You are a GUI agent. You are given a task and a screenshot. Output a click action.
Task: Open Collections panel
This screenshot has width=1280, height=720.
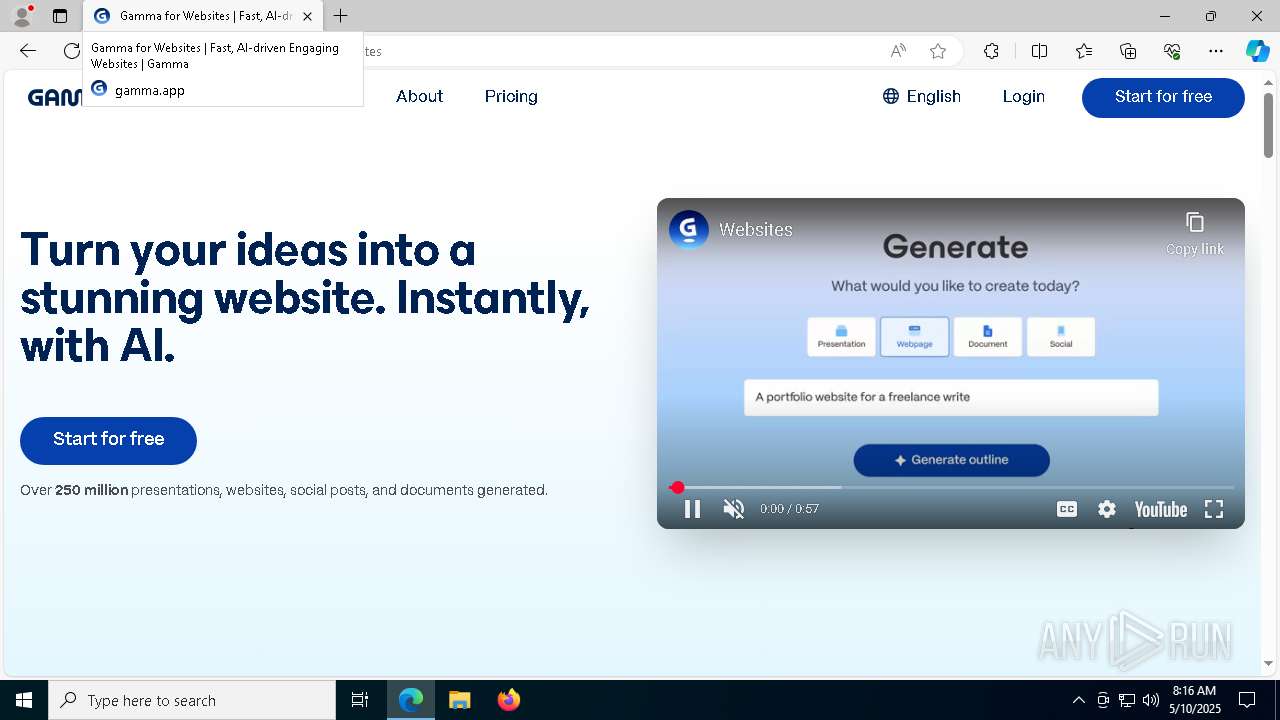tap(1128, 51)
